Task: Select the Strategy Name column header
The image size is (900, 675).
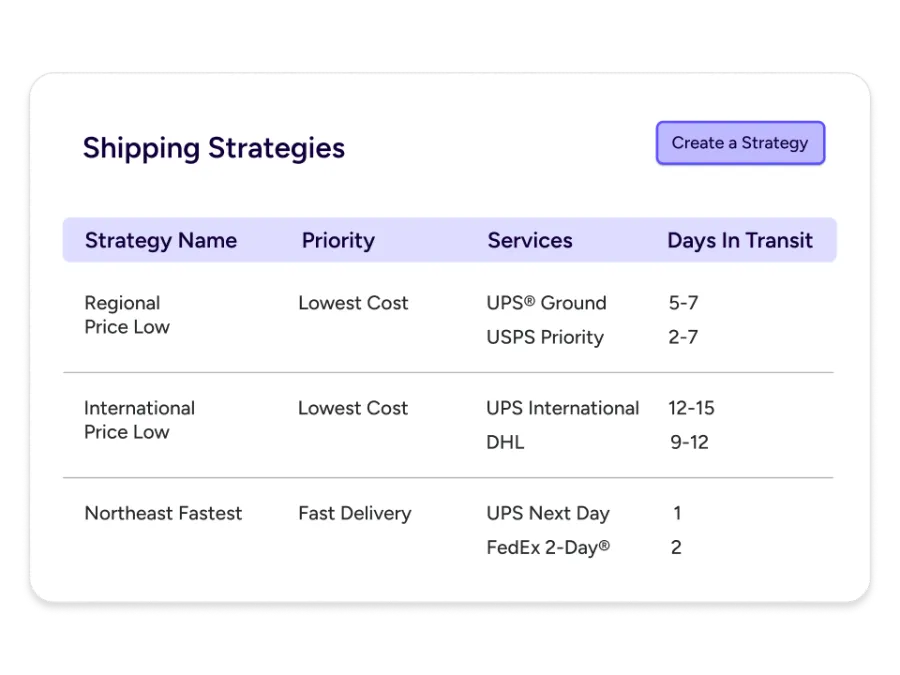Action: pos(161,240)
